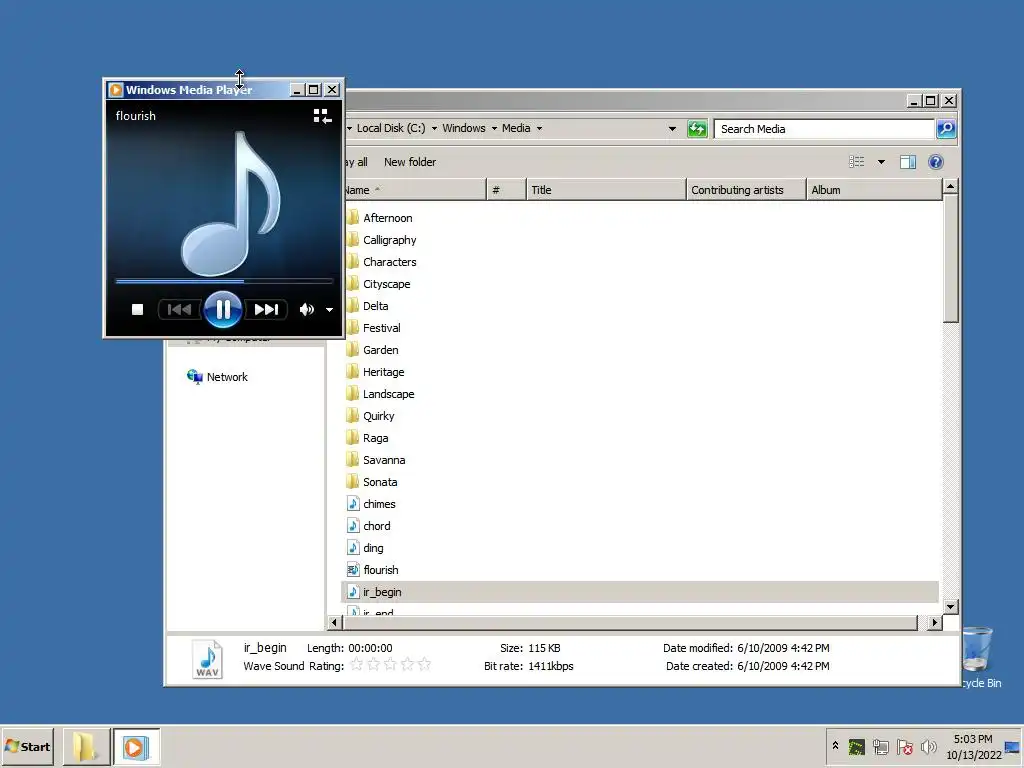Select the Garden folder
Screen dimensions: 1024x768
380,350
